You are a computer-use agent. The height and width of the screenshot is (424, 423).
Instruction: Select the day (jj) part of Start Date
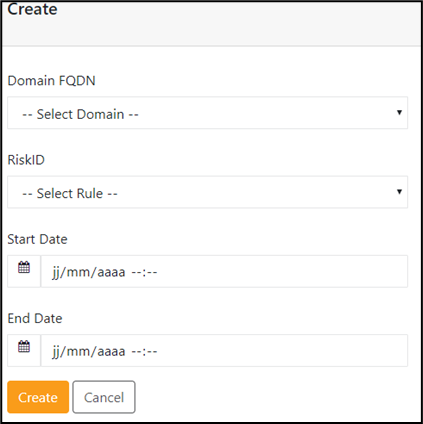click(56, 272)
